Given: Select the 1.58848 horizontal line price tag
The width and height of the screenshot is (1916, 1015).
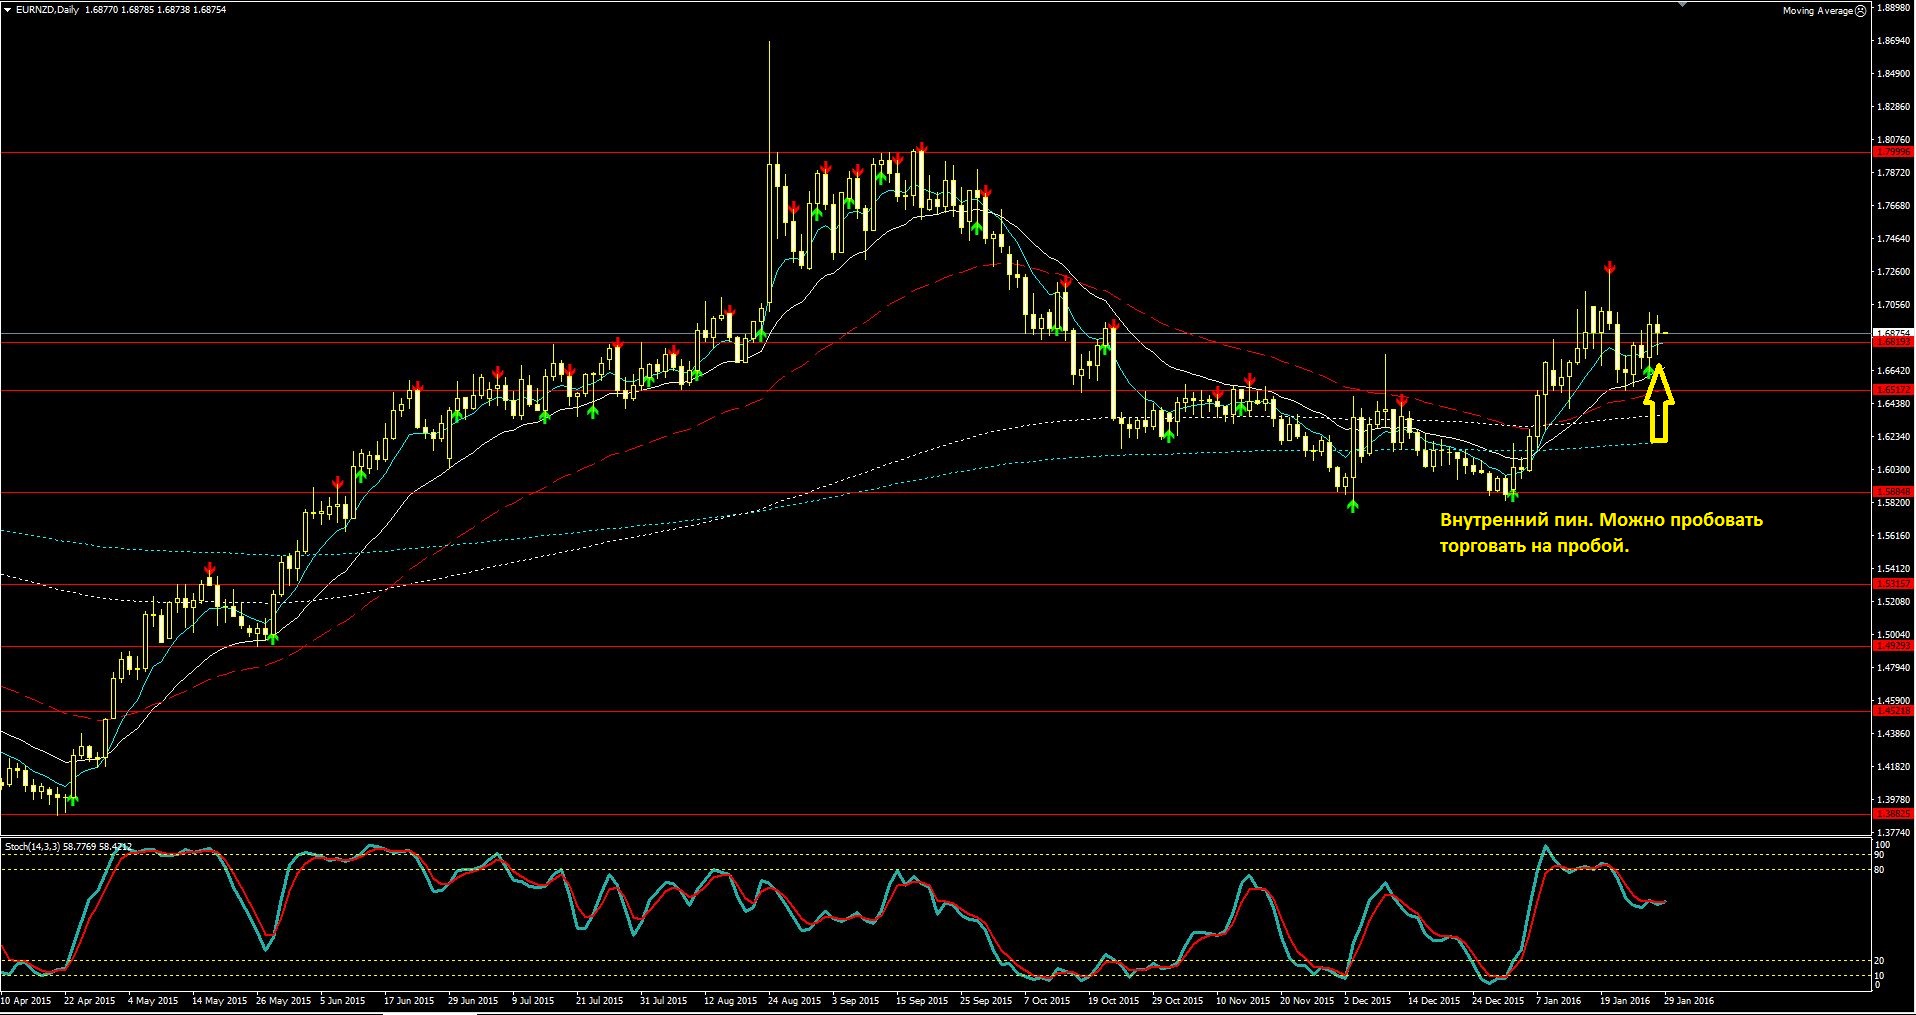Looking at the screenshot, I should pyautogui.click(x=1893, y=492).
